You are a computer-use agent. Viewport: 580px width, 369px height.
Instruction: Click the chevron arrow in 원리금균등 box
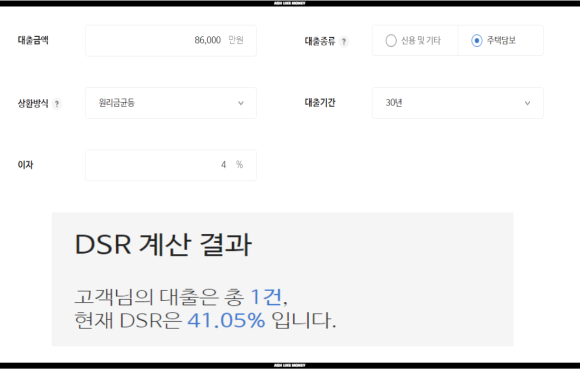pos(241,103)
